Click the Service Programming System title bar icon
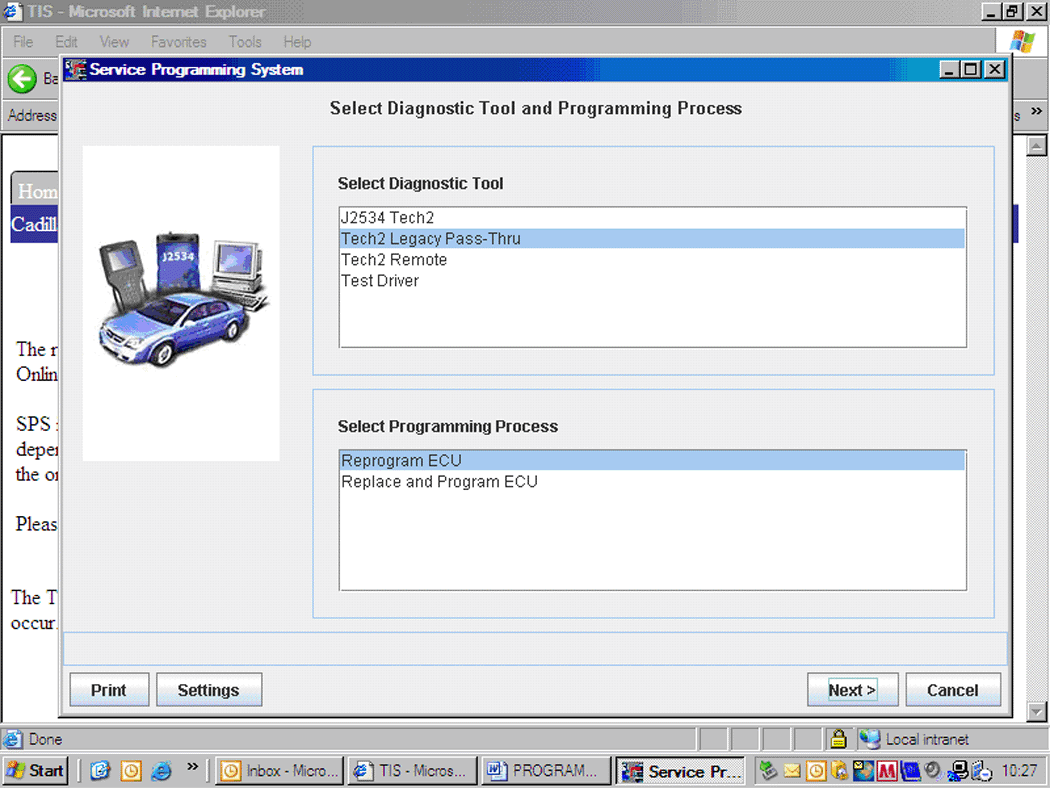The image size is (1050, 788). pos(77,70)
